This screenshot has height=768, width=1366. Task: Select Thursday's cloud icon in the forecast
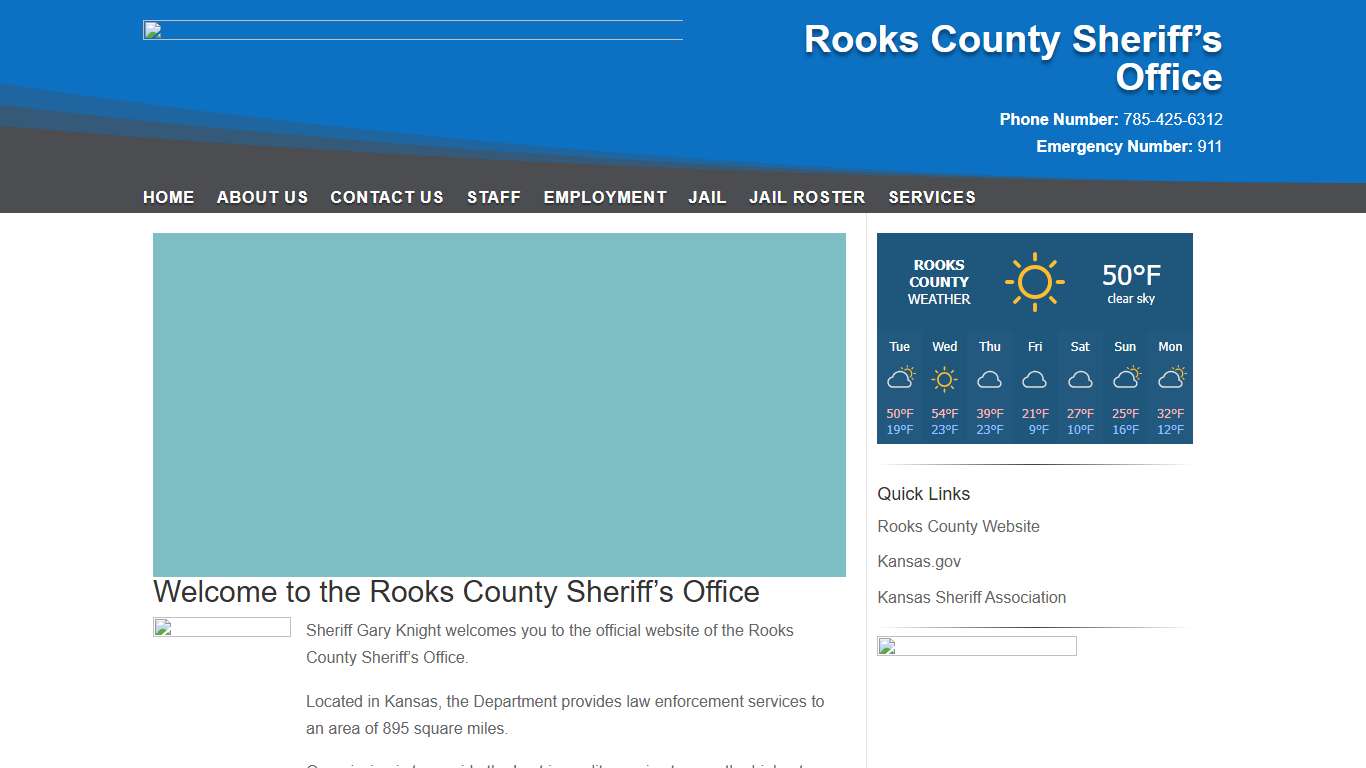[x=989, y=380]
